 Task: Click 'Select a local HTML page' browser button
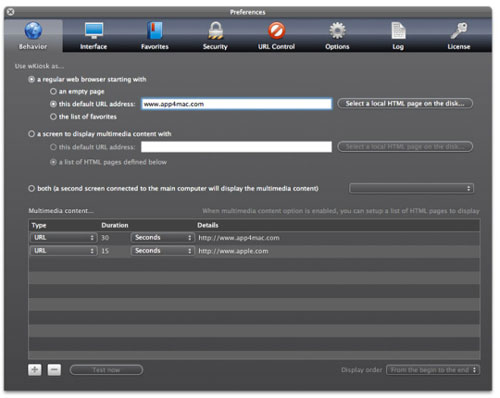(x=405, y=103)
